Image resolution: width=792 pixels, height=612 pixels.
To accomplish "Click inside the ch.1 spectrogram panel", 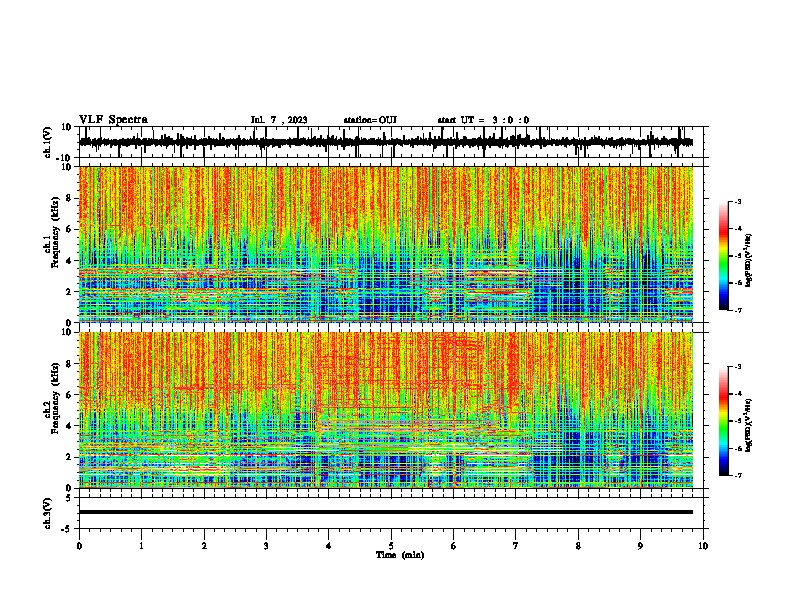I will pyautogui.click(x=386, y=244).
